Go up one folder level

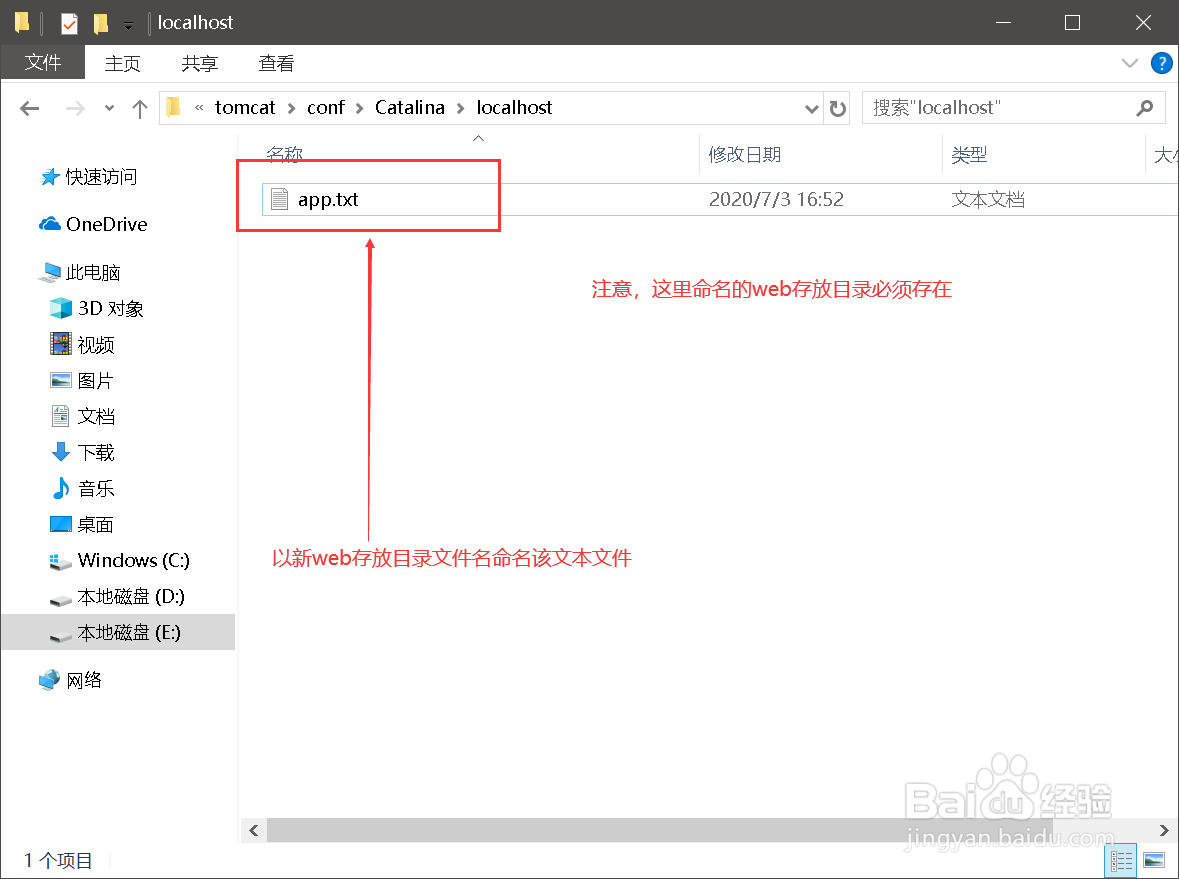140,109
